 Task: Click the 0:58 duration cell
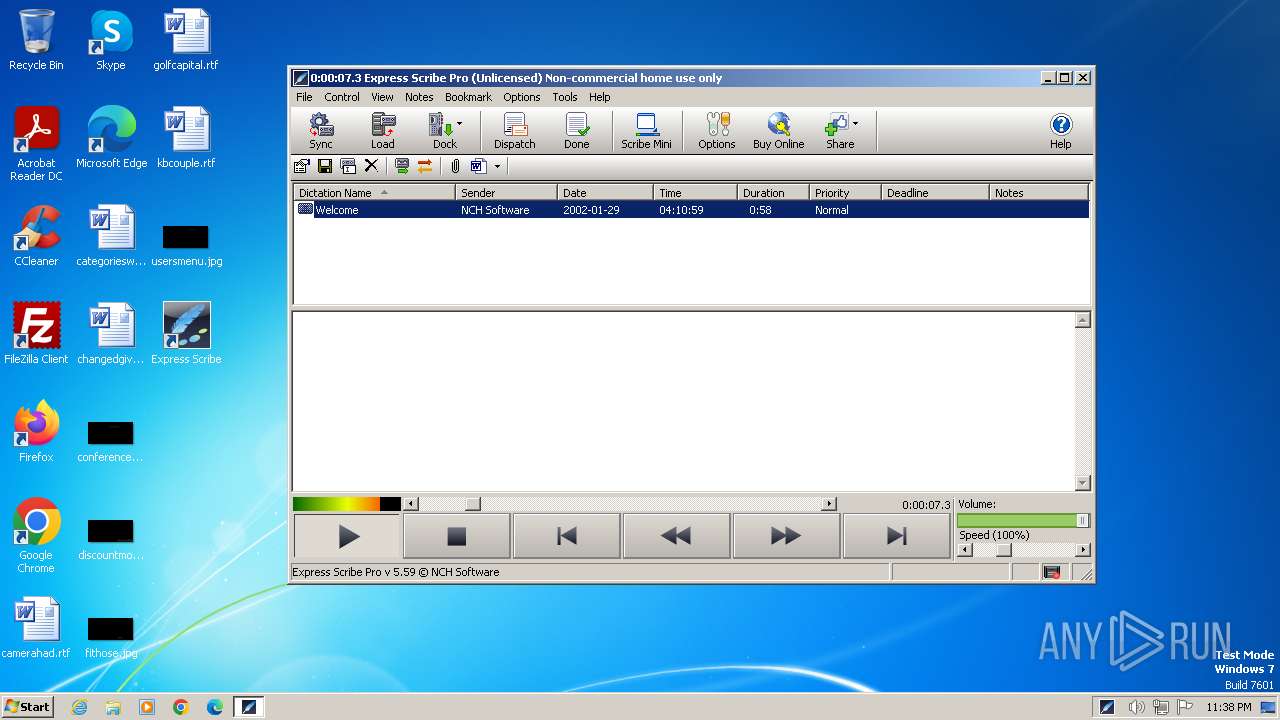[x=760, y=210]
